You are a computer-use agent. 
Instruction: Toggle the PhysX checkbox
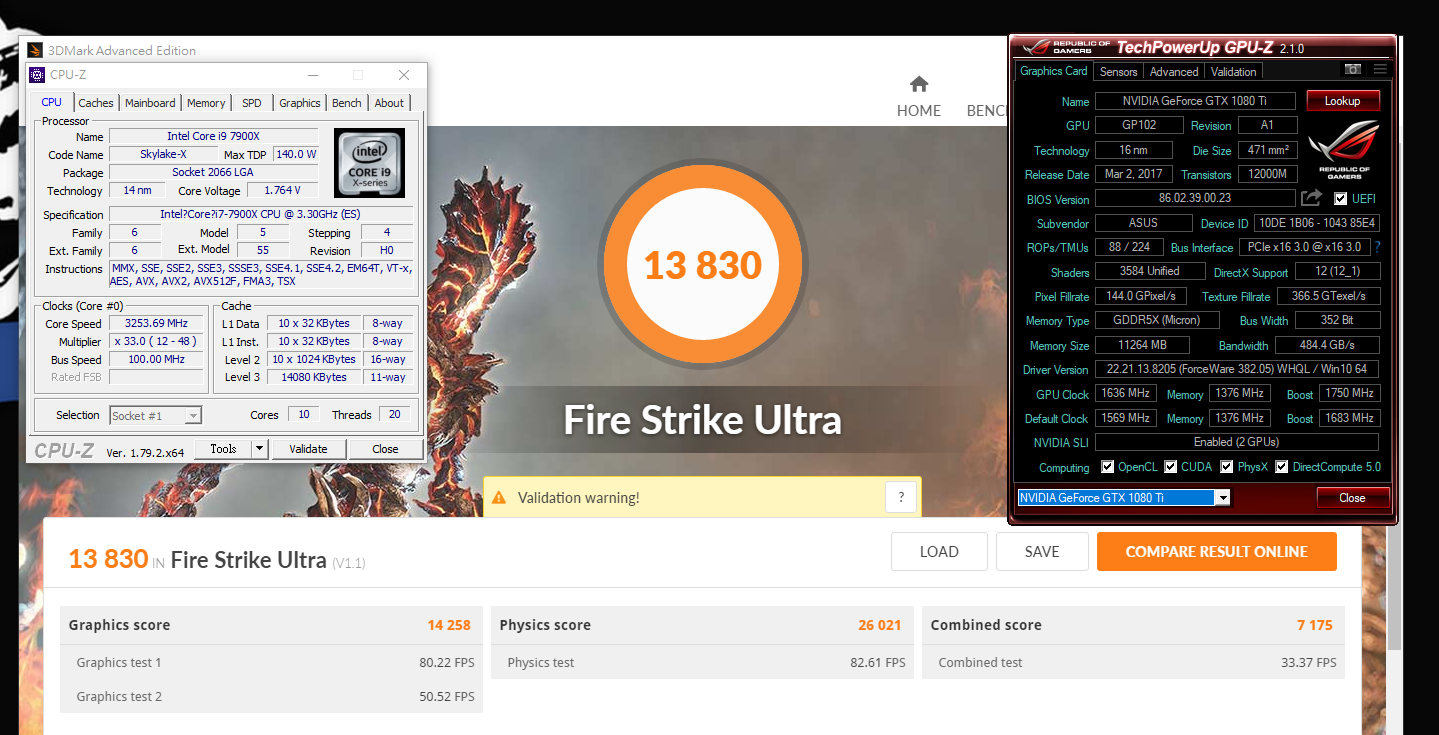click(x=1227, y=467)
